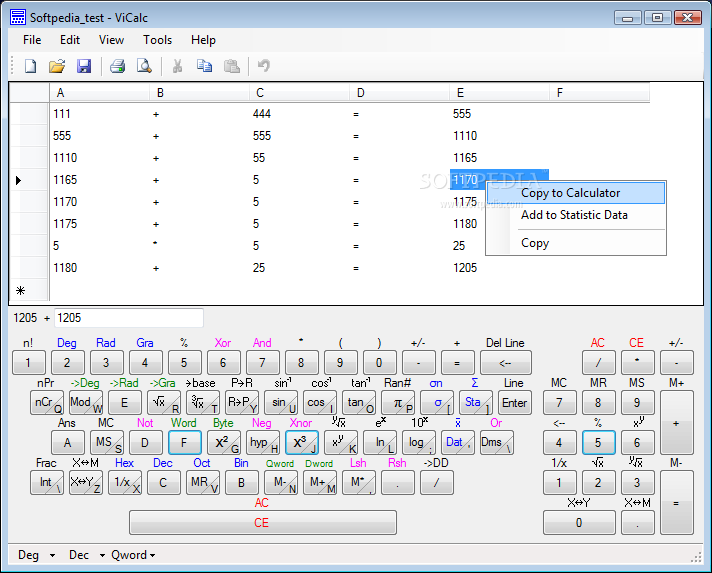Click the cos key
The width and height of the screenshot is (712, 573).
coord(320,403)
